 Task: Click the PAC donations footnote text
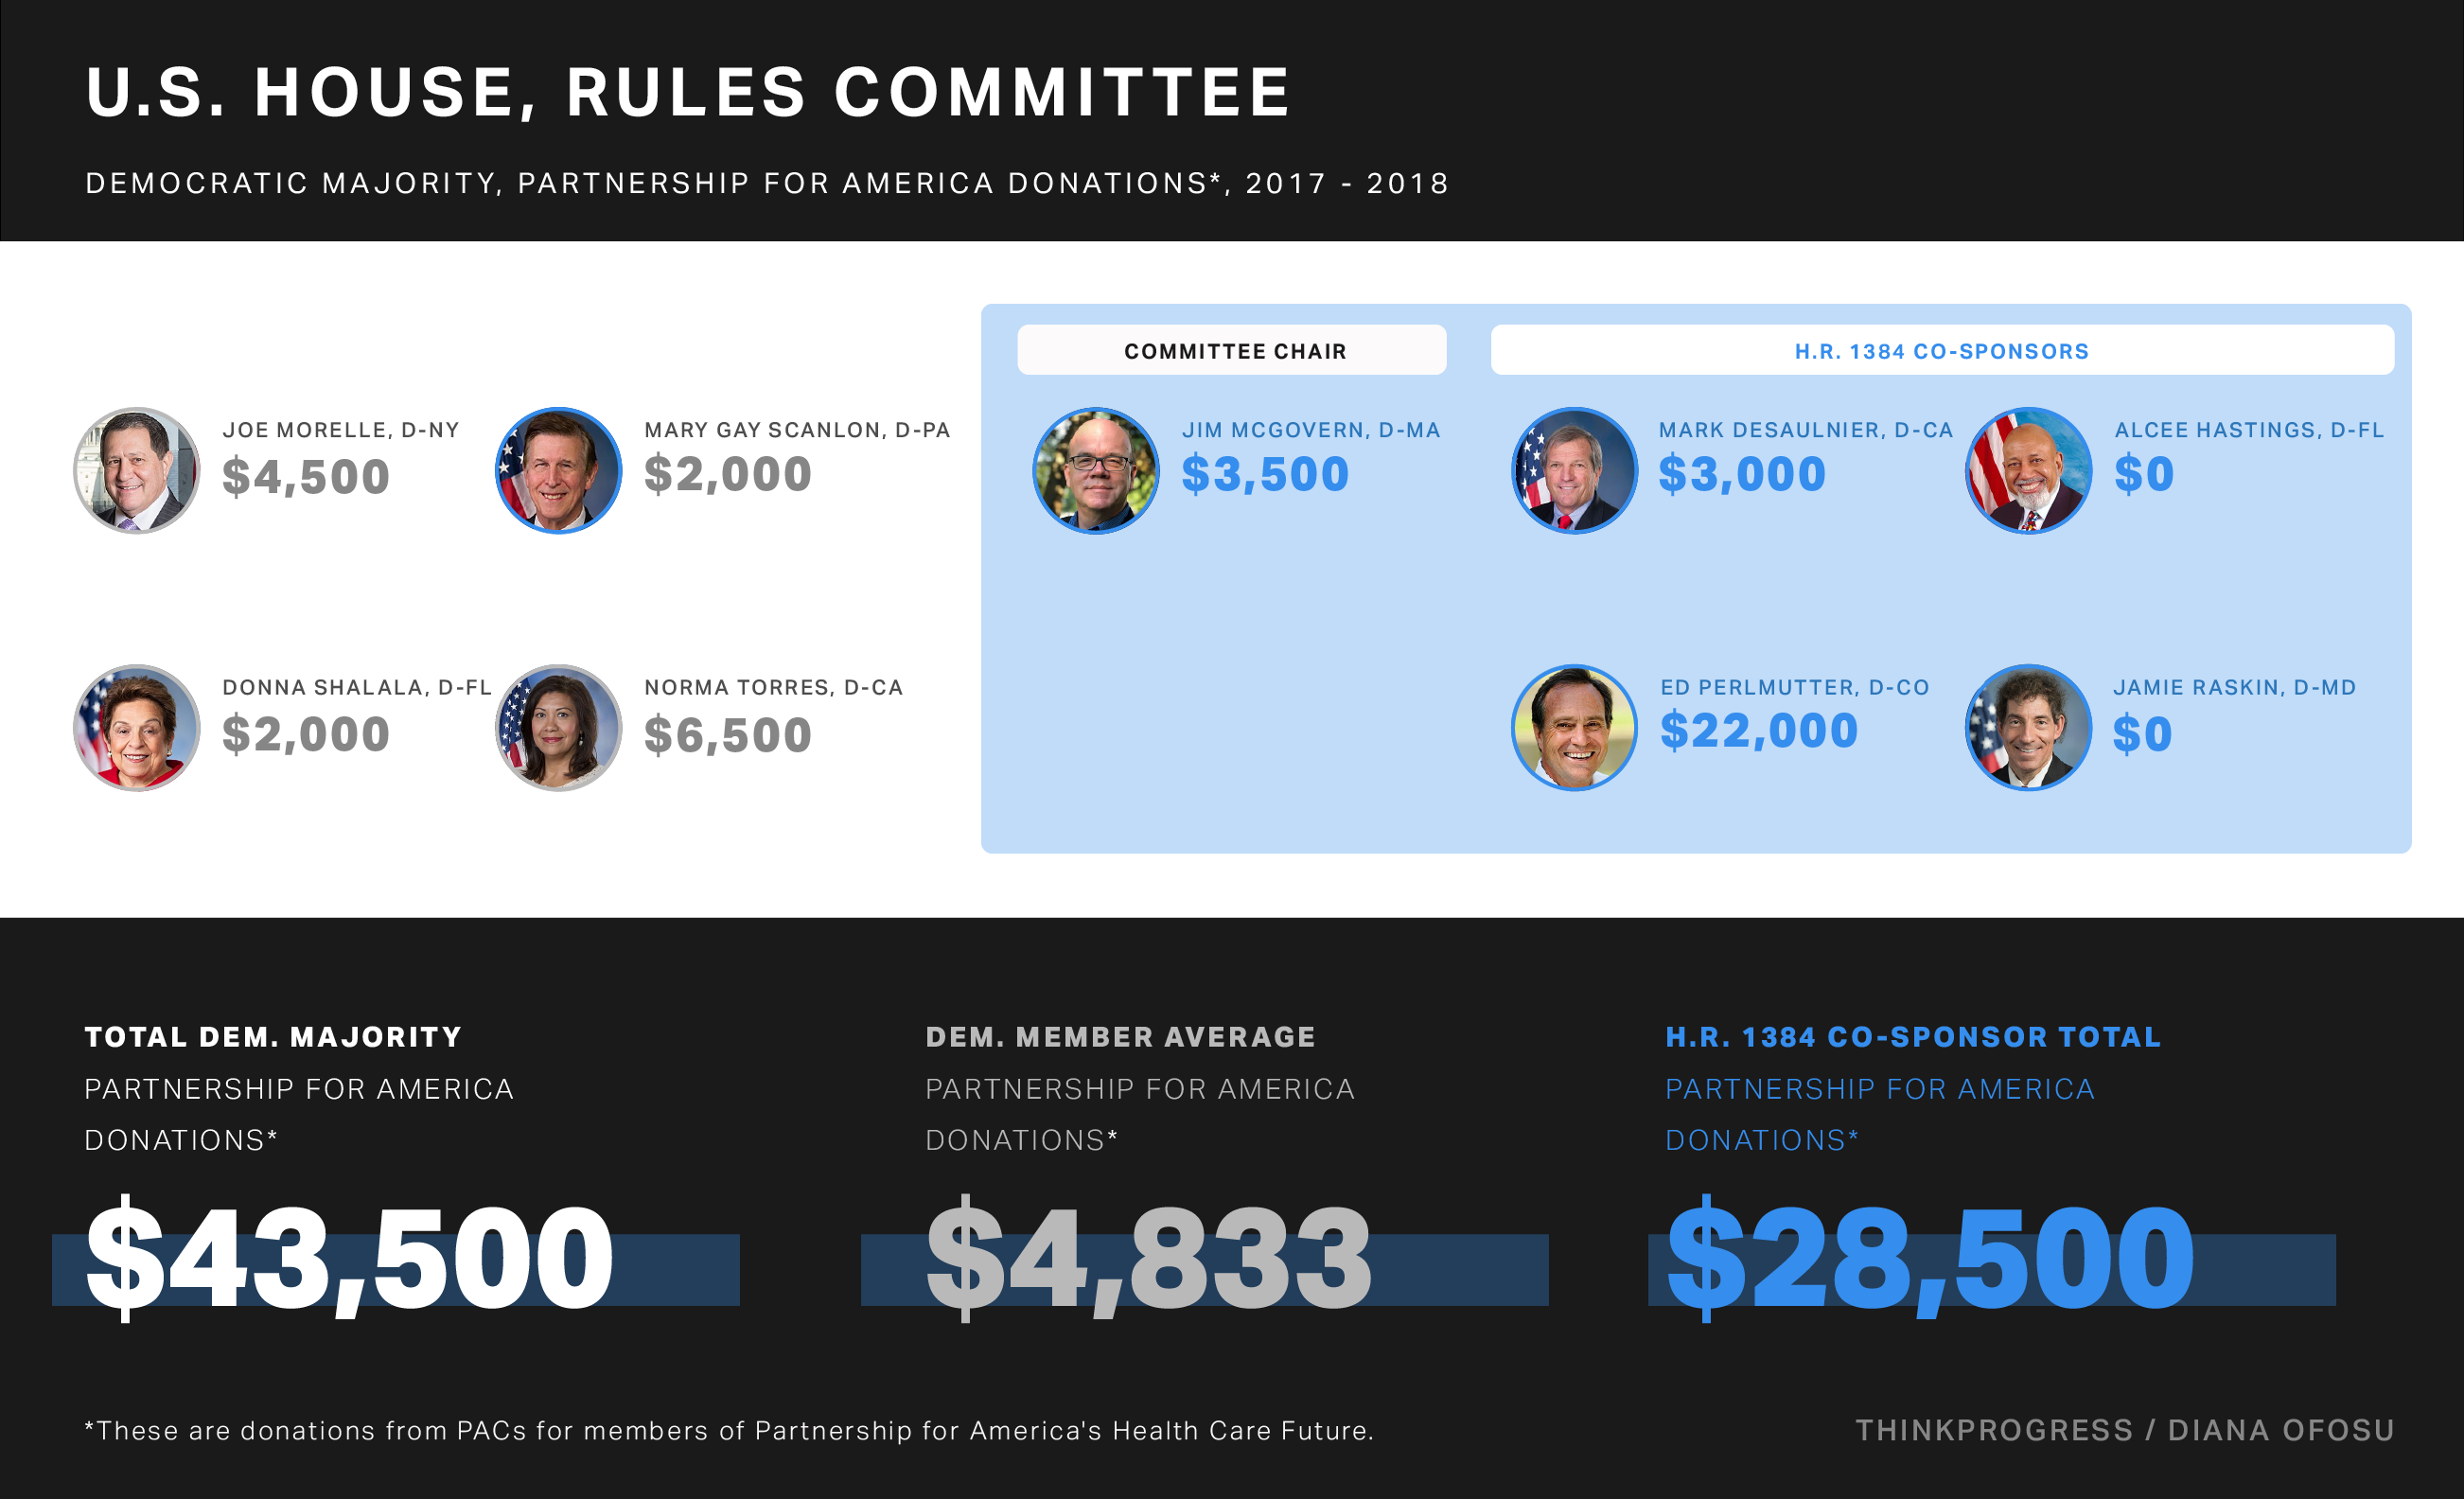tap(729, 1430)
